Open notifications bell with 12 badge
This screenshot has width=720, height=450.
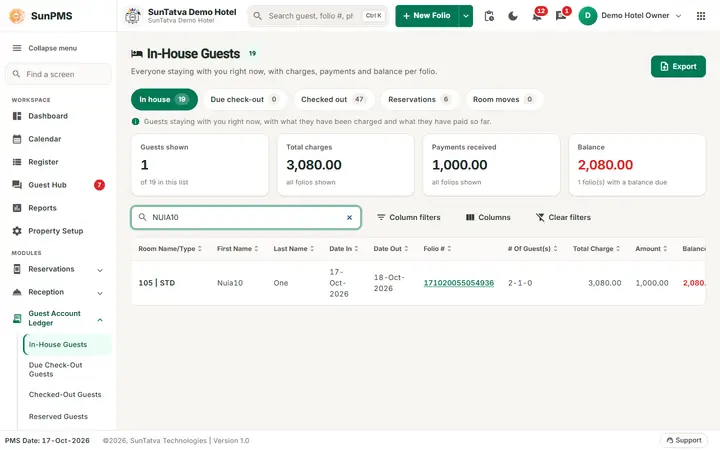coord(537,16)
